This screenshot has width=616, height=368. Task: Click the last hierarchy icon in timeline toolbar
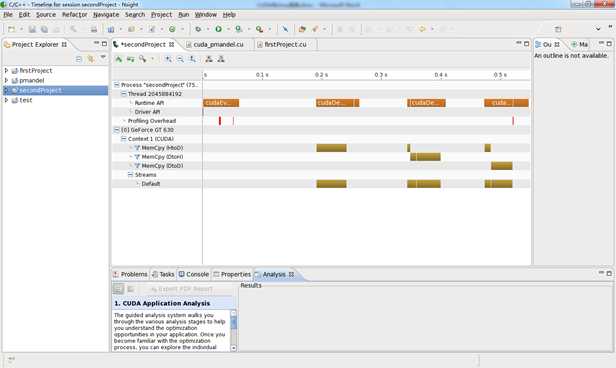[x=221, y=59]
